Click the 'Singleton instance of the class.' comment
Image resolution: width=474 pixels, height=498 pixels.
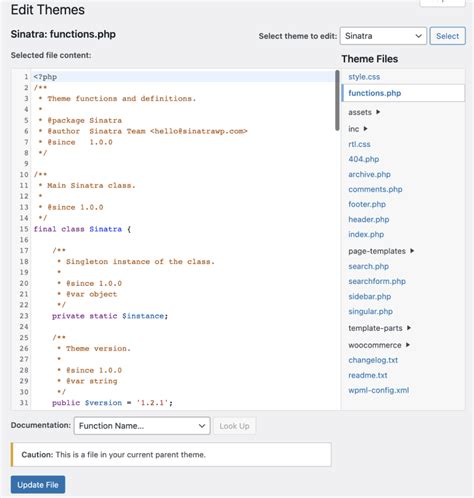click(x=136, y=262)
